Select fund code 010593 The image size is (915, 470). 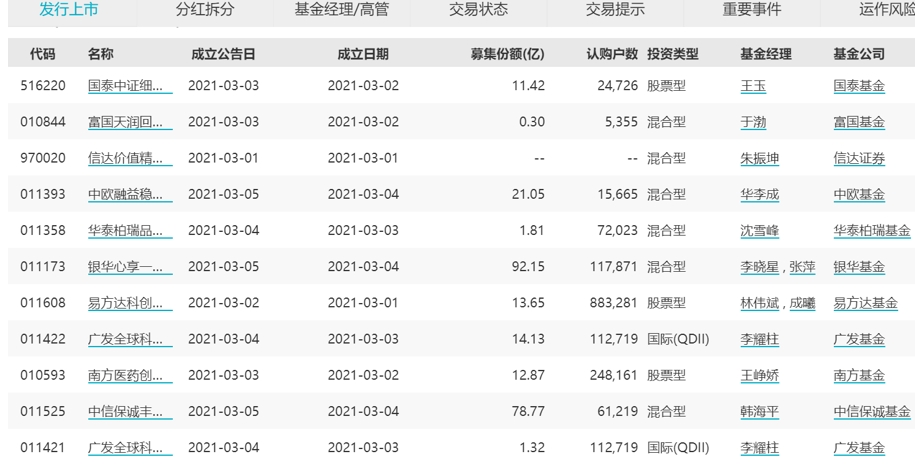(43, 375)
